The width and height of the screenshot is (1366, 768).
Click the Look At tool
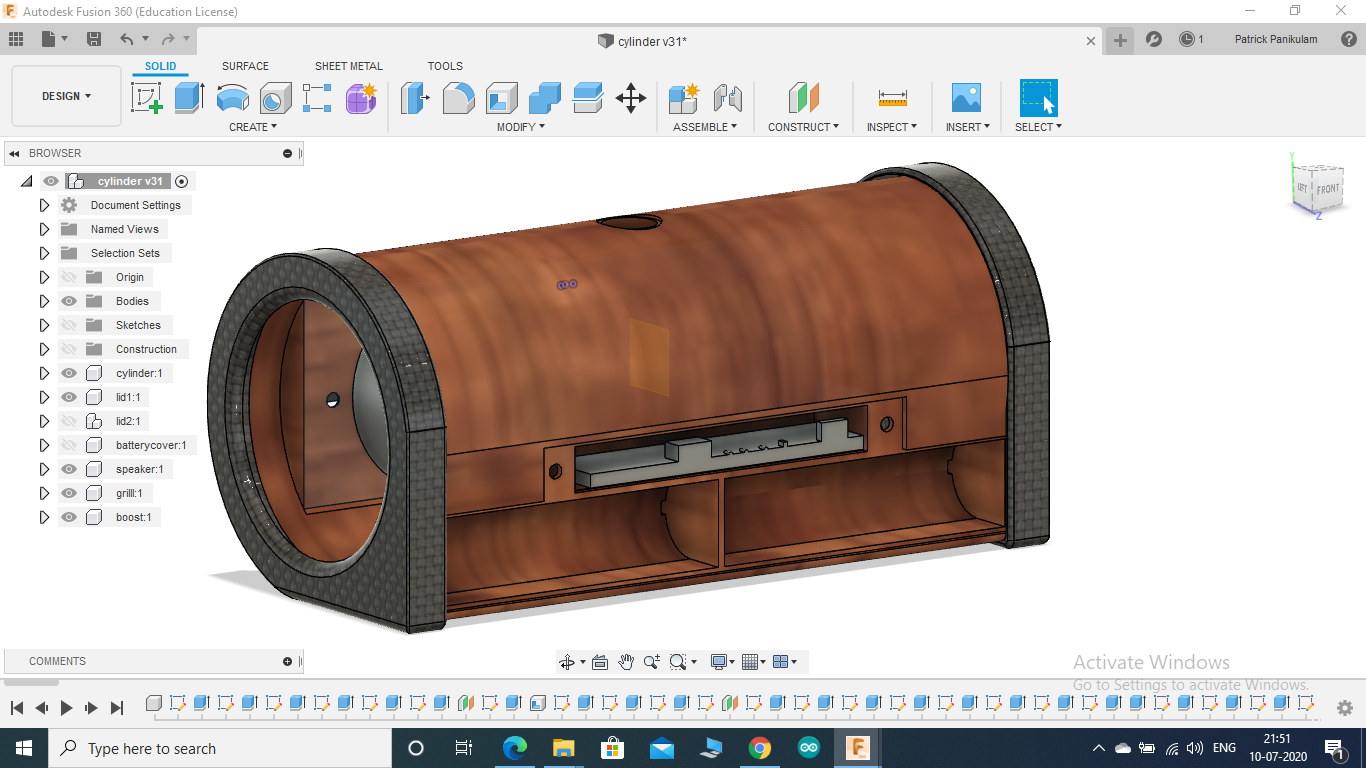(600, 662)
